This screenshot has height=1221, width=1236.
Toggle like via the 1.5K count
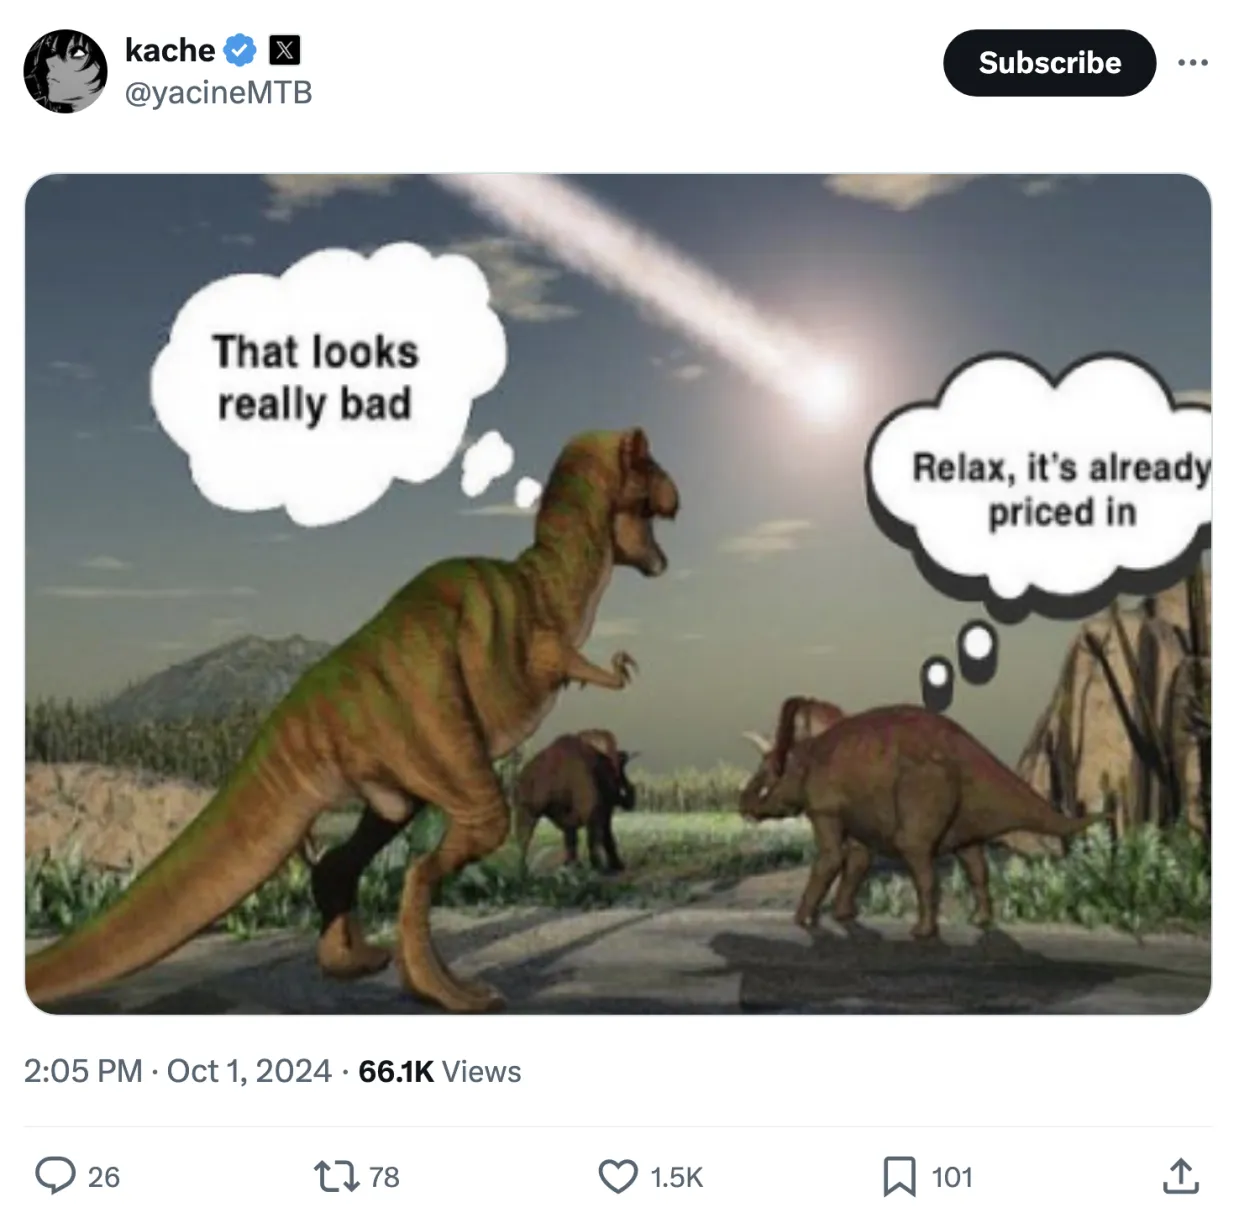pos(677,1177)
